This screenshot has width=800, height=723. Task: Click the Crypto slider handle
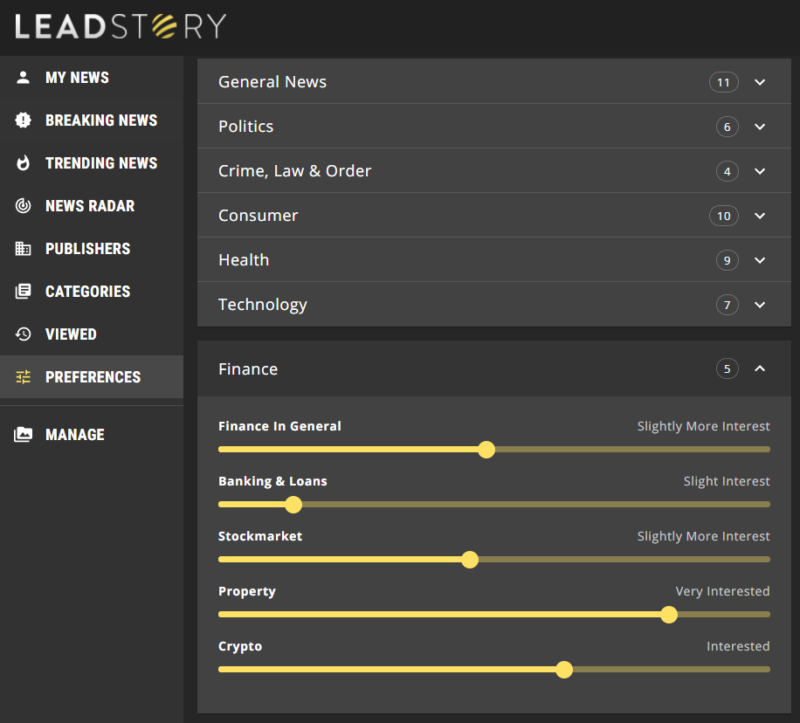pyautogui.click(x=564, y=669)
